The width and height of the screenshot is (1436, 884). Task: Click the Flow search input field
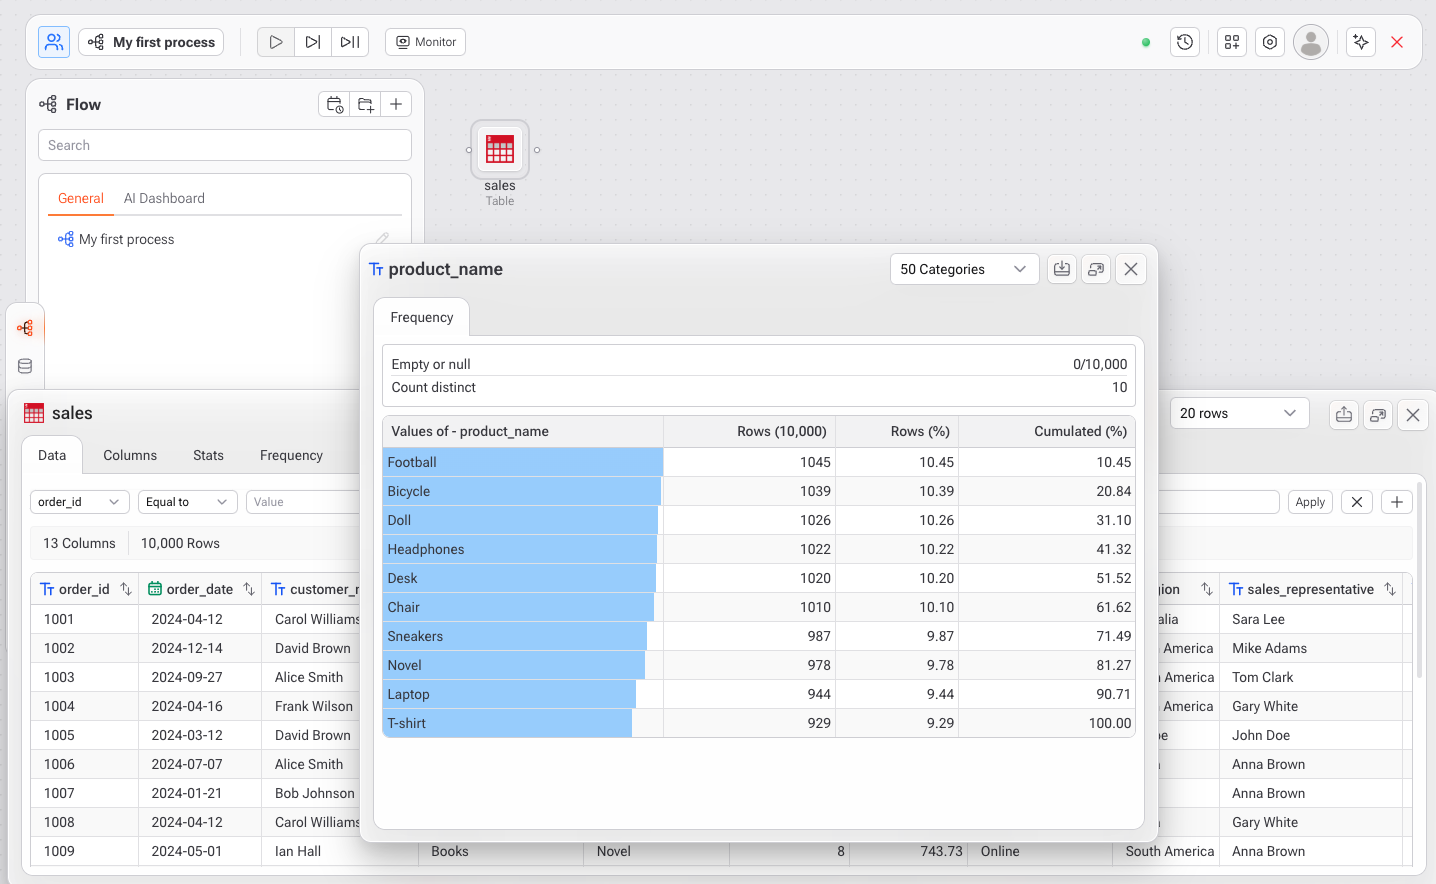[x=225, y=145]
